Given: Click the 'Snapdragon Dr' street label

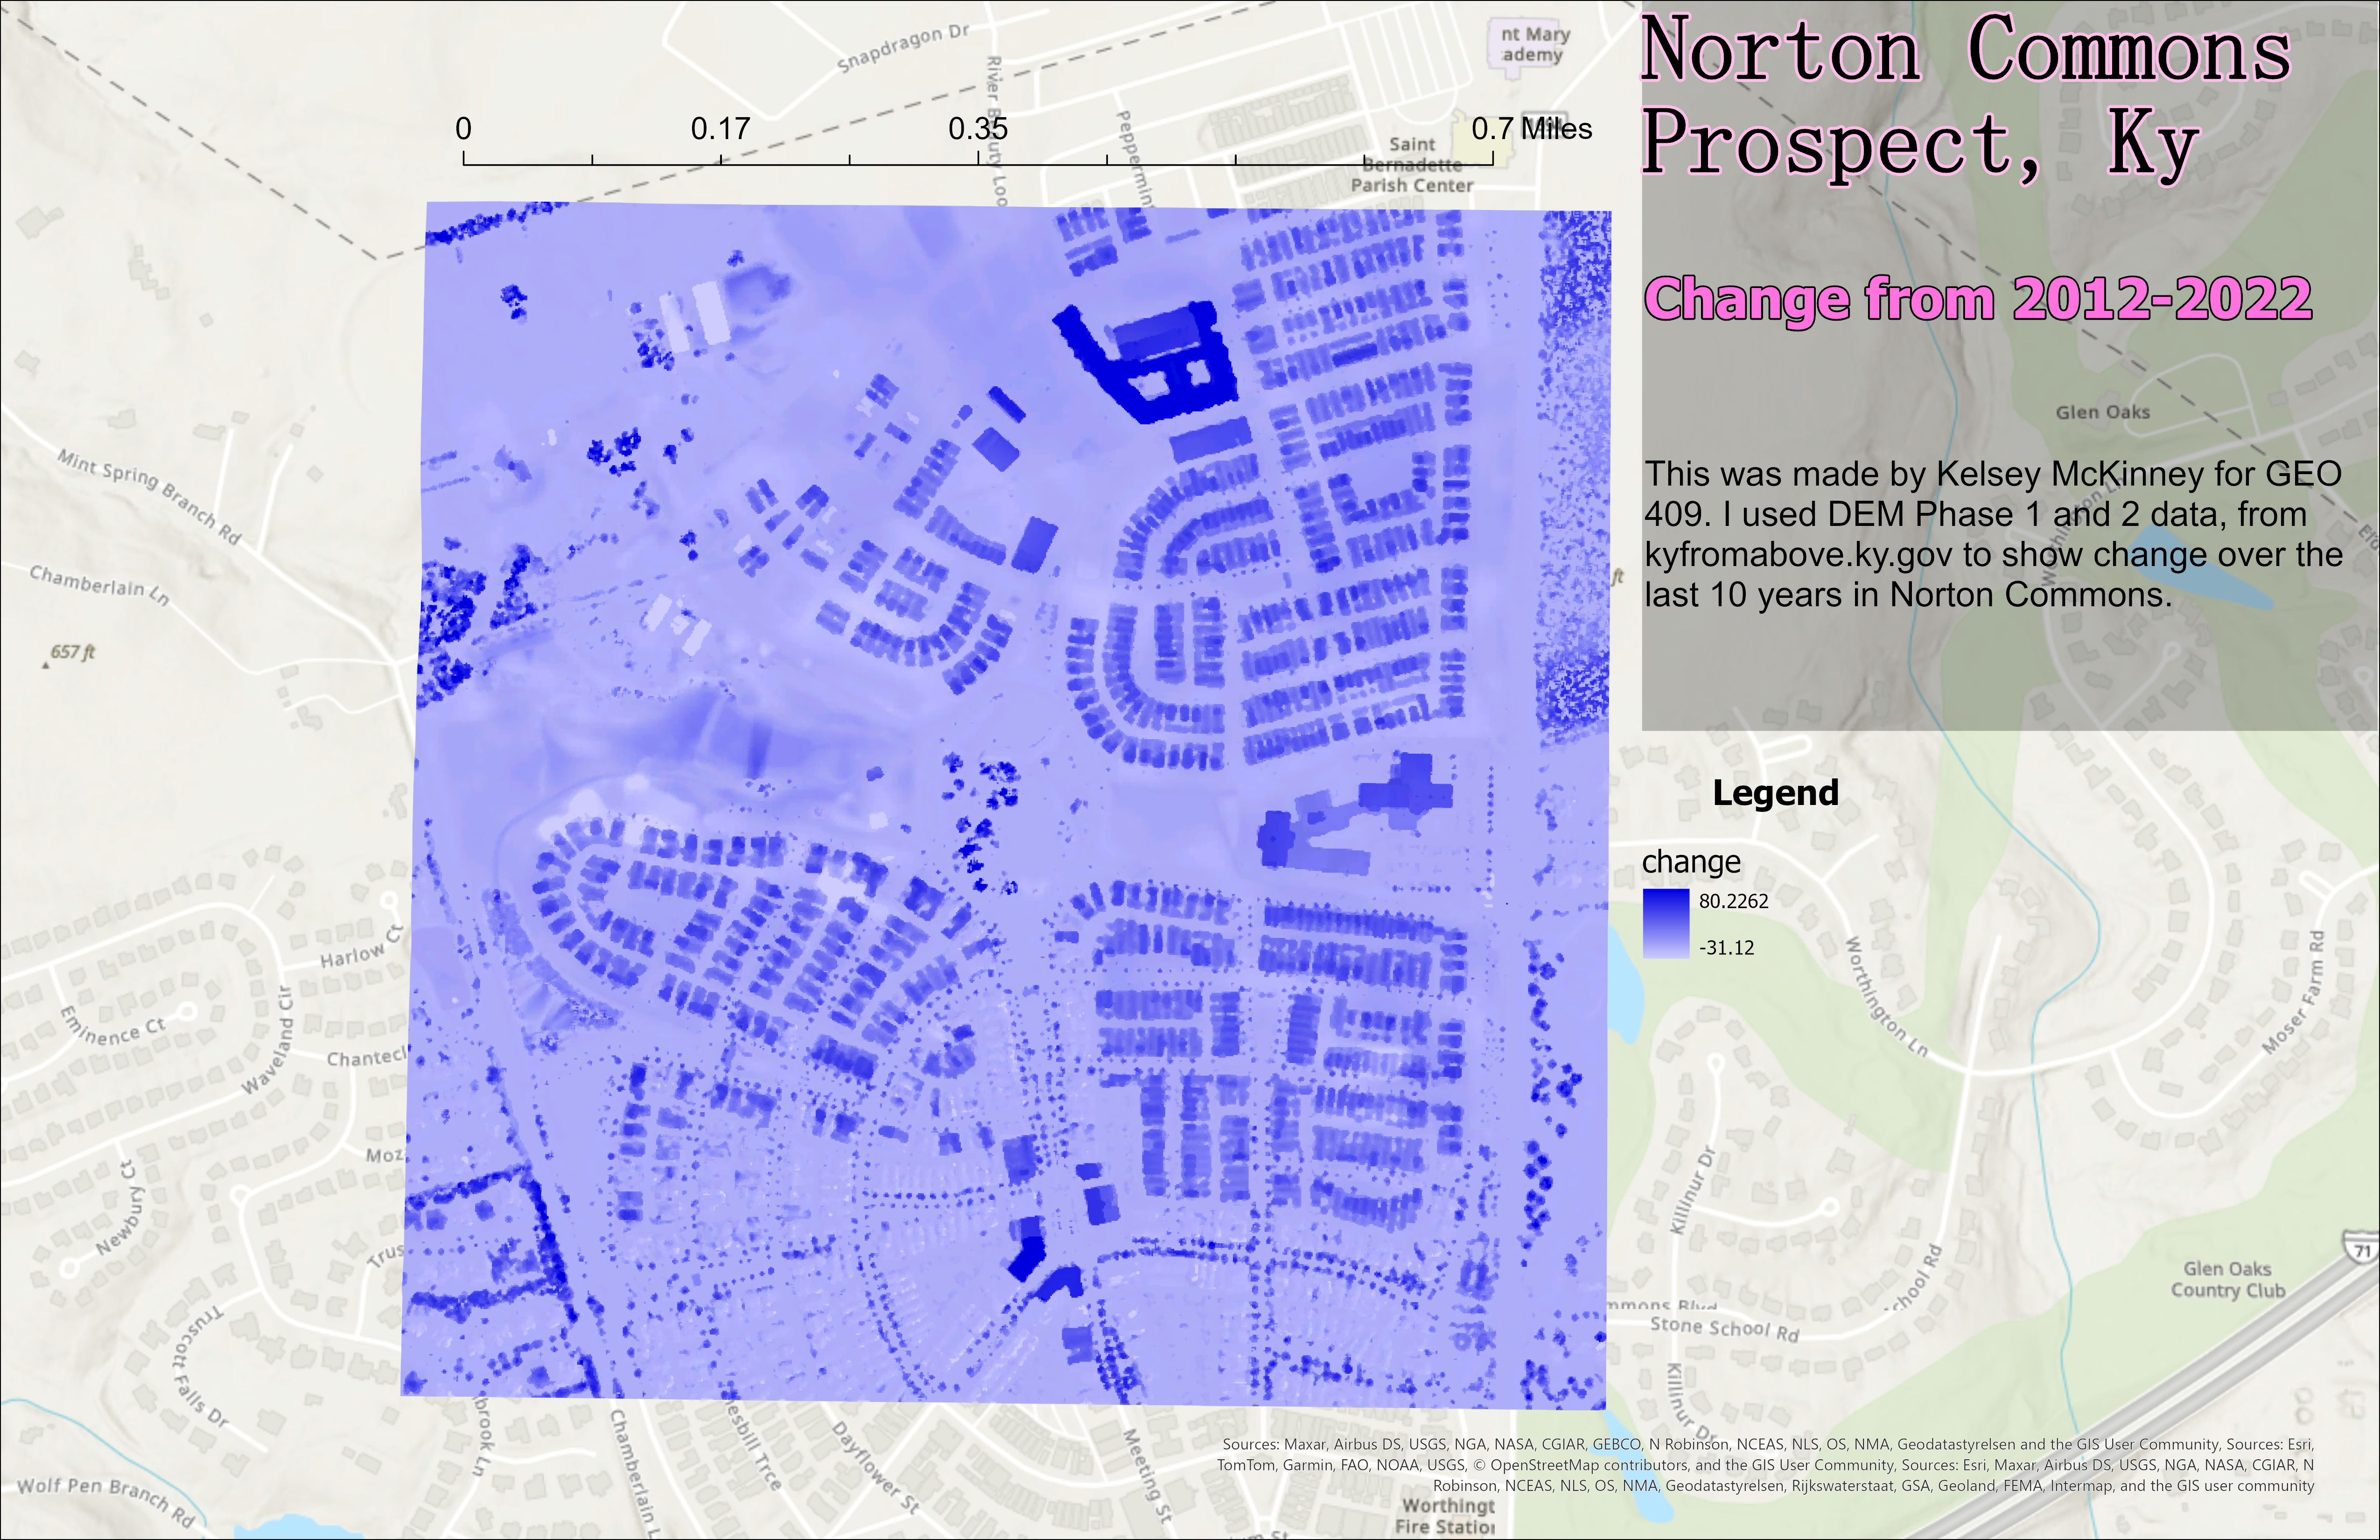Looking at the screenshot, I should click(903, 48).
